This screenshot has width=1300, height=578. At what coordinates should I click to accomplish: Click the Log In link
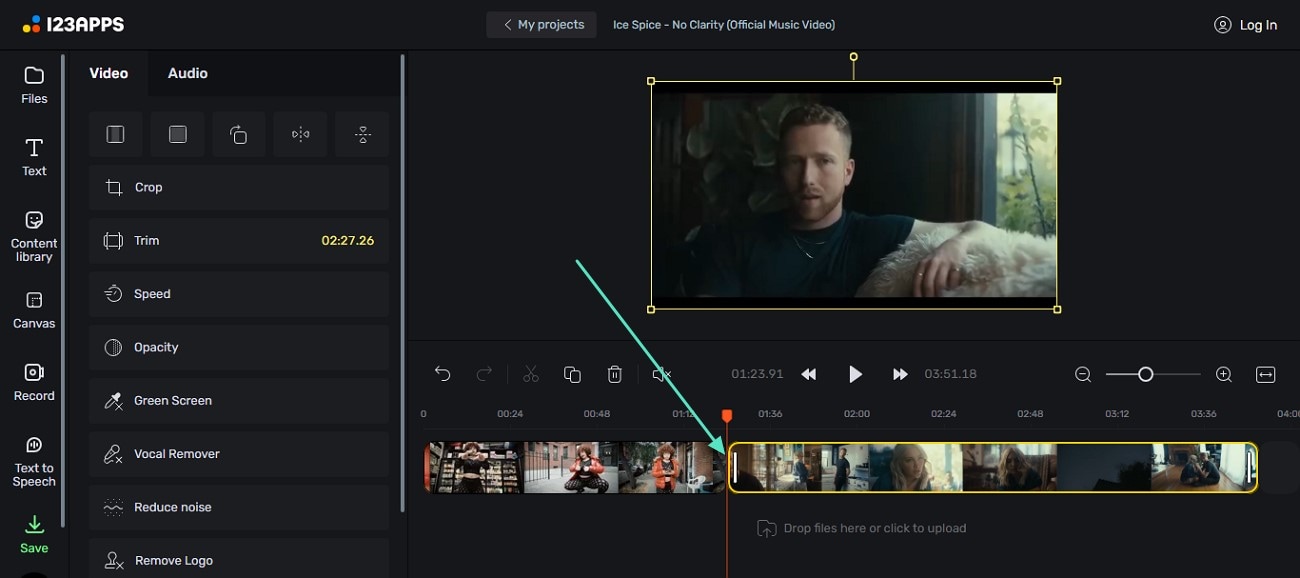pos(1246,25)
